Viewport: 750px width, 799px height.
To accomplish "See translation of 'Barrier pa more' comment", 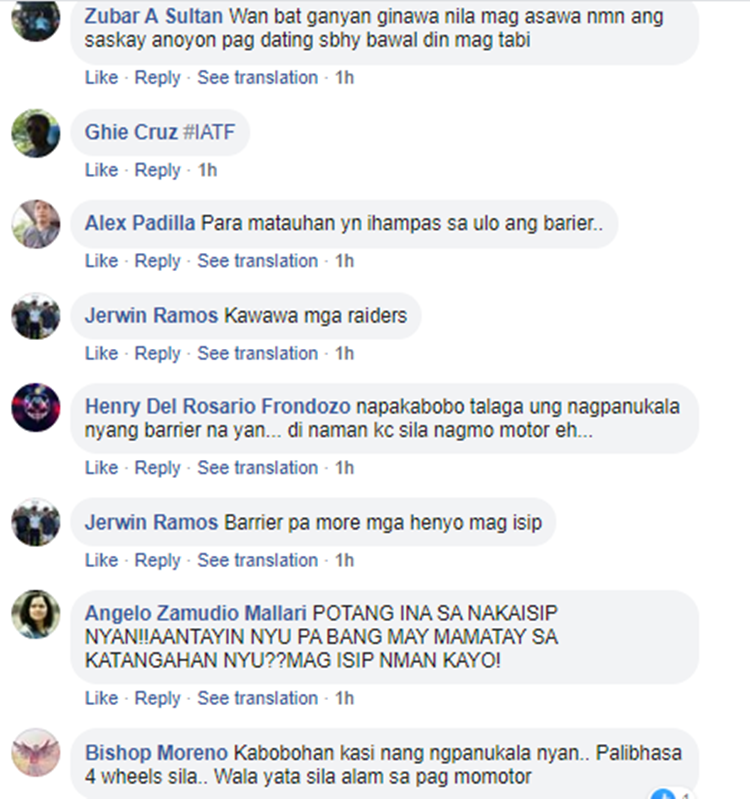I will tap(257, 560).
